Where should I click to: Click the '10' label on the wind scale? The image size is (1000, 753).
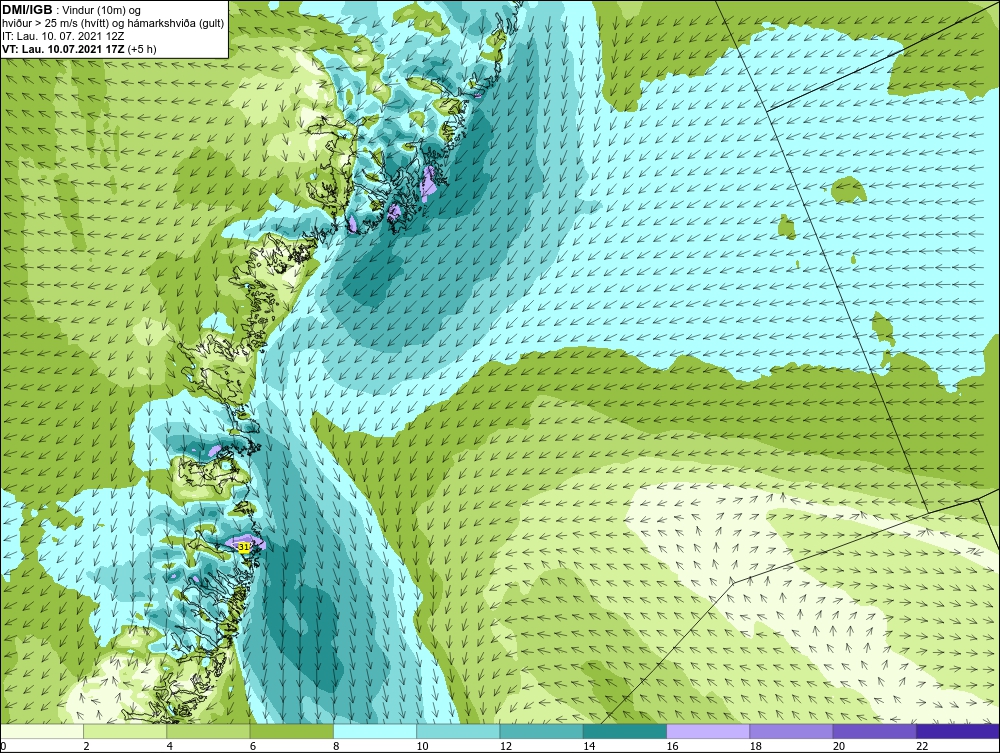422,747
